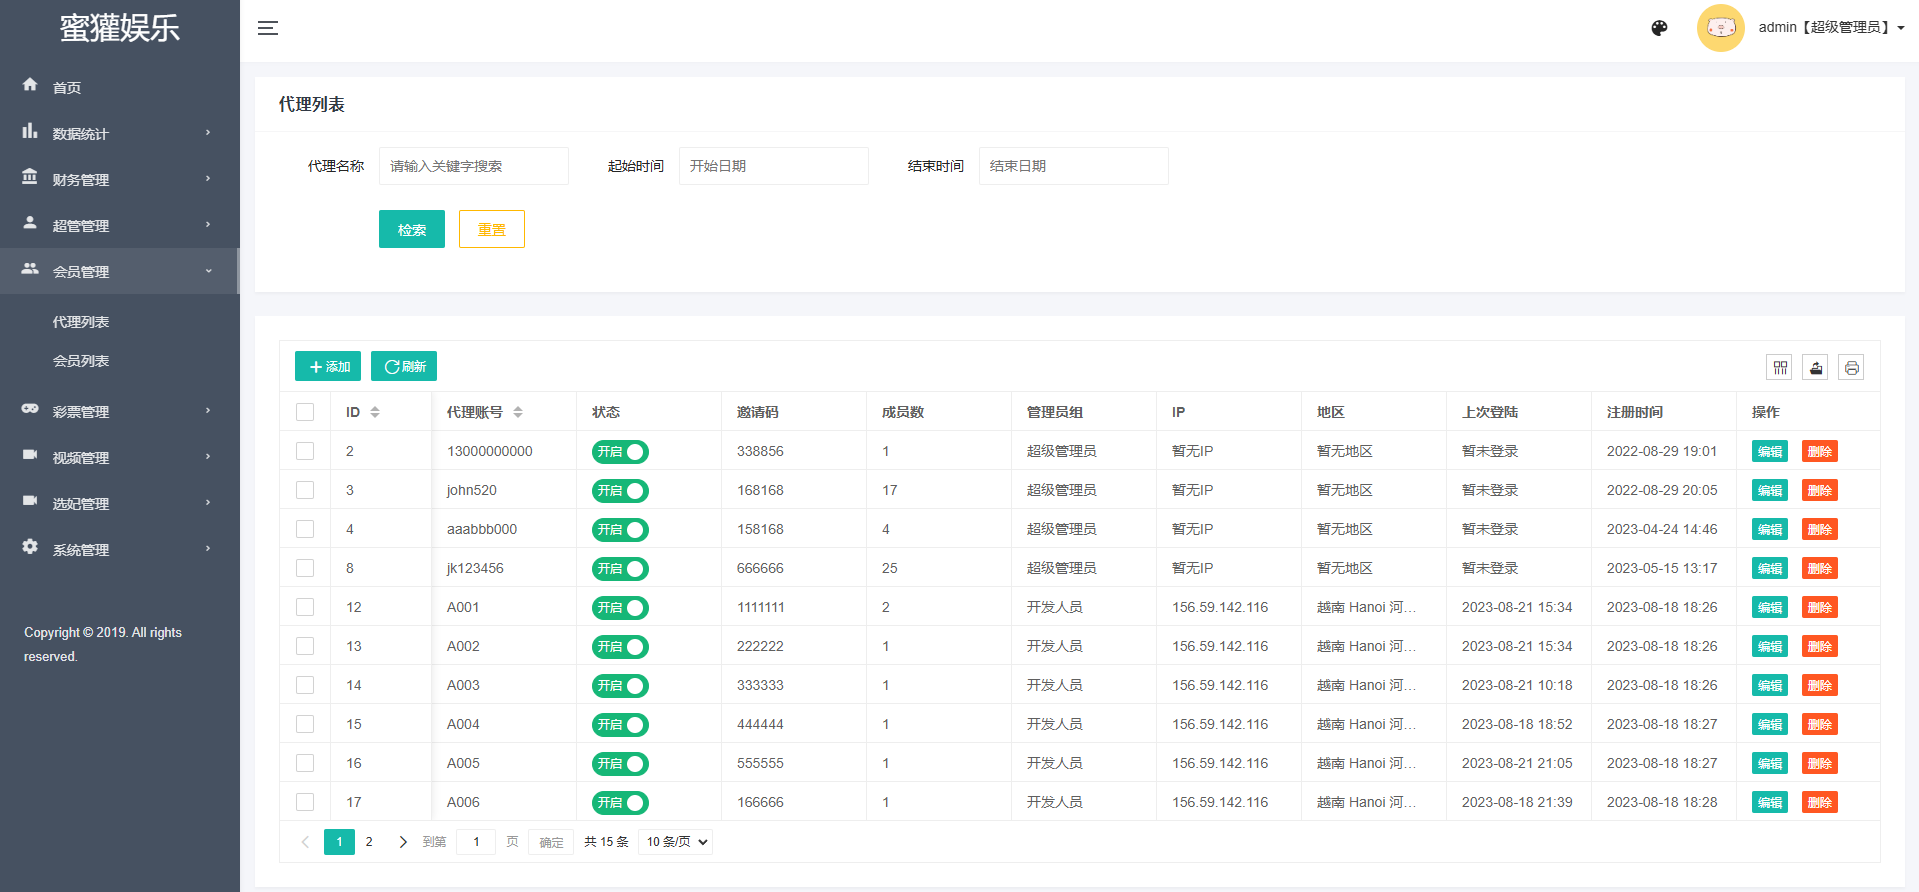Open the 10 条/页 page size dropdown
This screenshot has height=892, width=1919.
coord(677,842)
